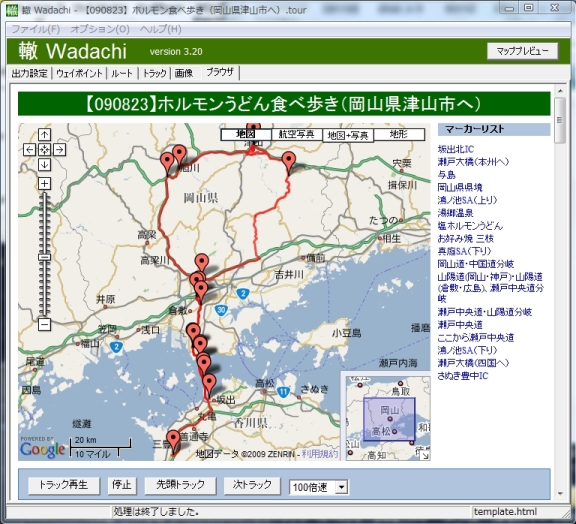This screenshot has width=576, height=524.
Task: Click the scrollbar down arrow
Action: pos(560,494)
